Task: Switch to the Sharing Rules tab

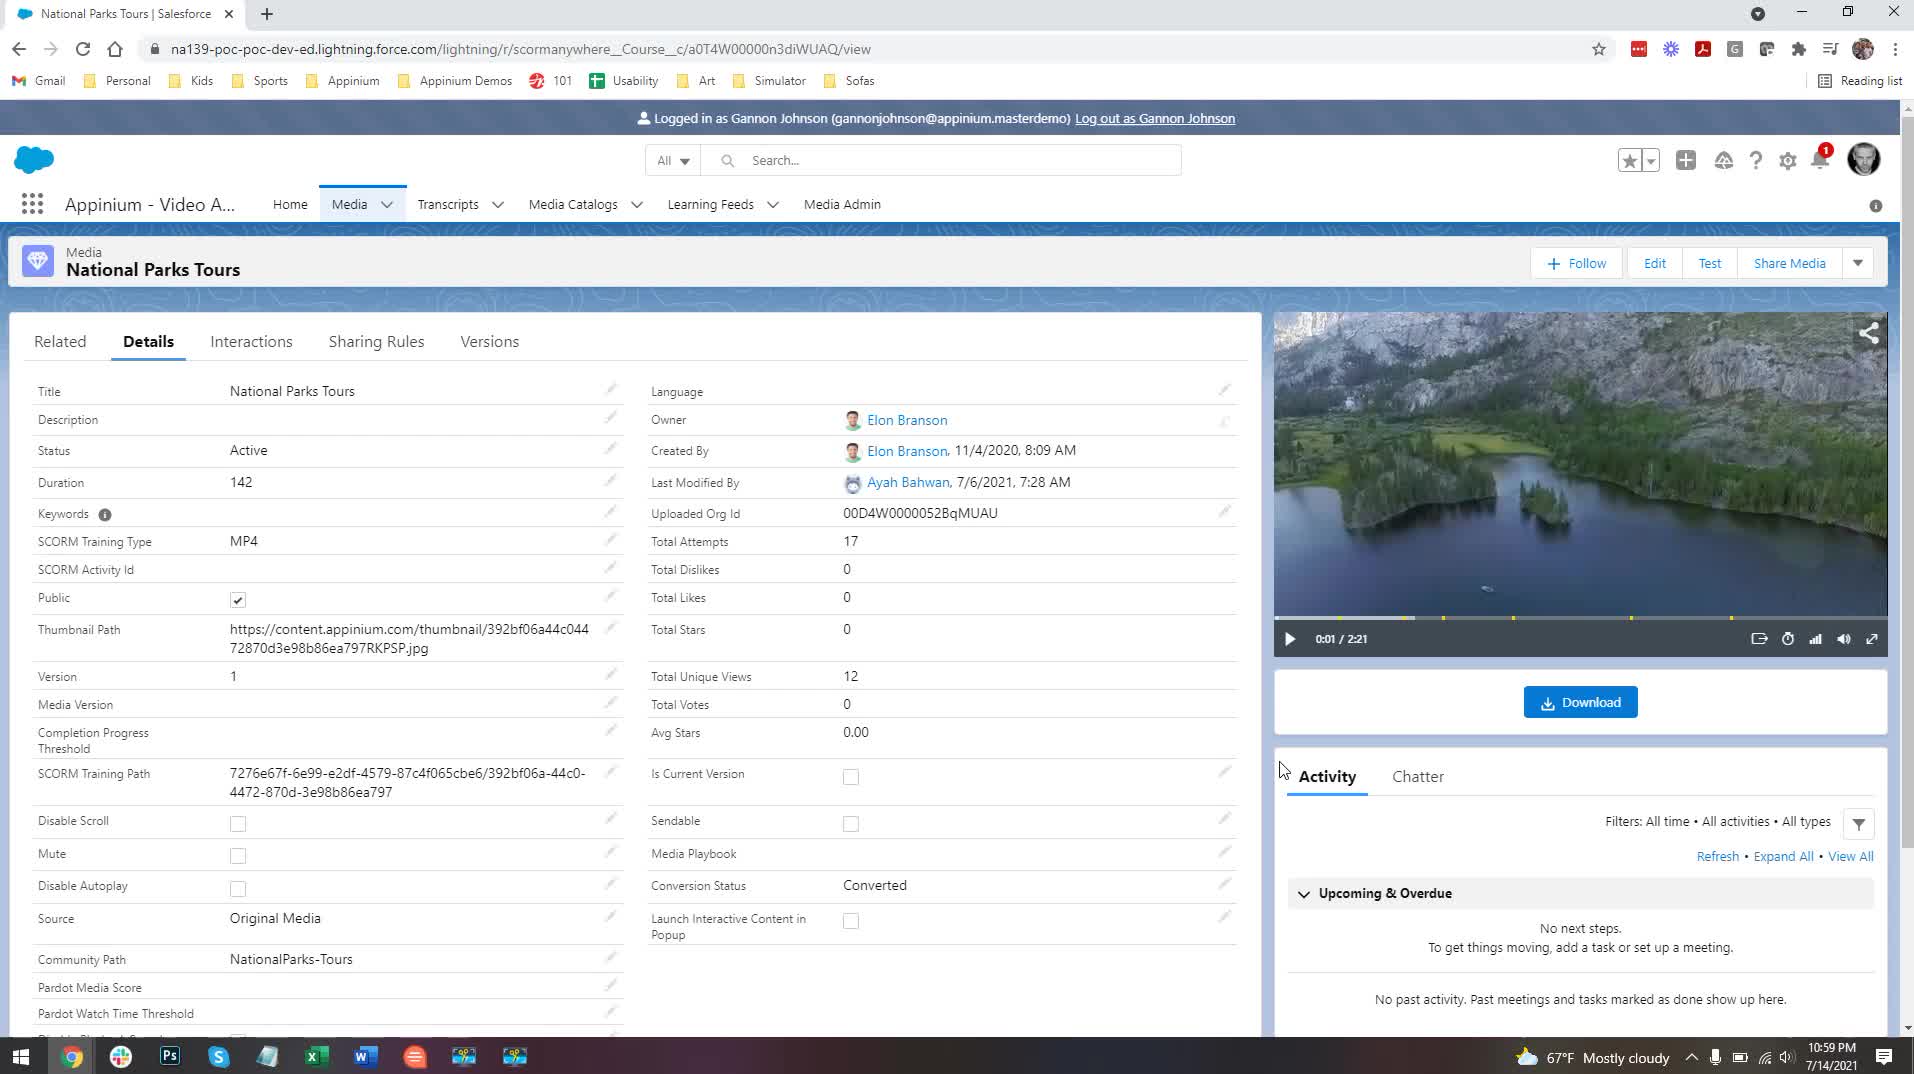Action: (x=376, y=341)
